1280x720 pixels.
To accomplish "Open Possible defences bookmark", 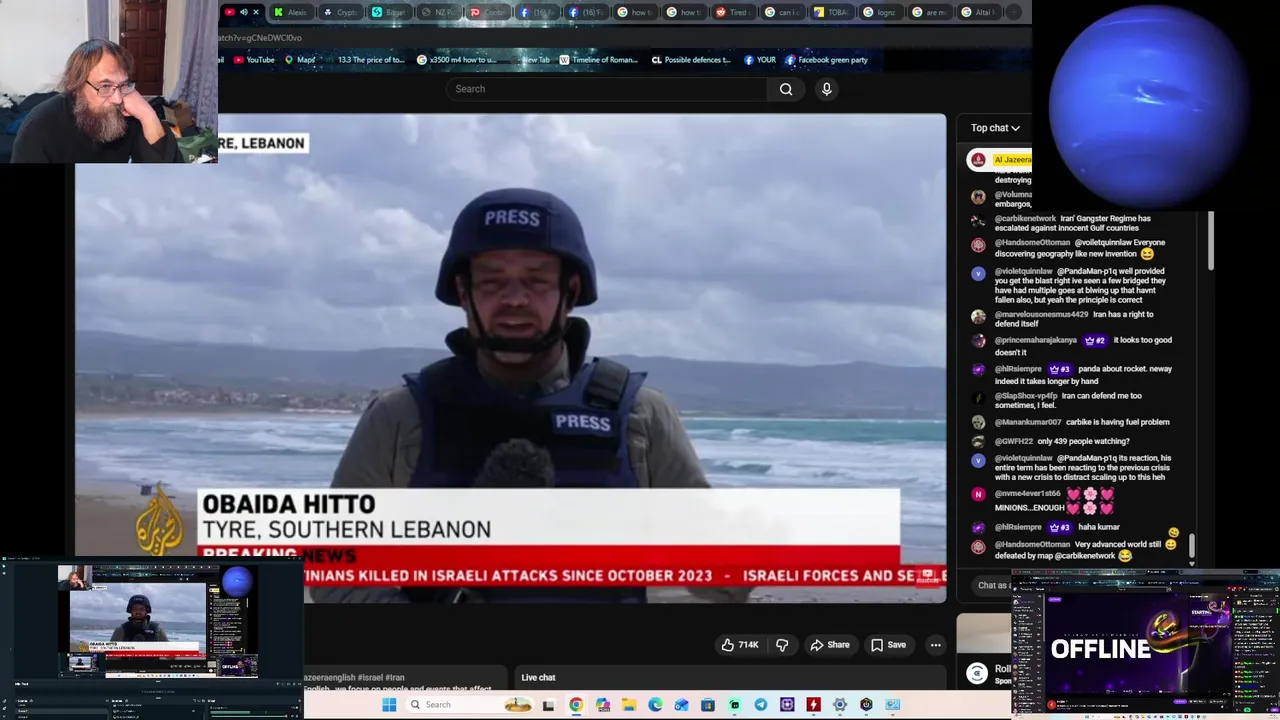I will pyautogui.click(x=691, y=60).
